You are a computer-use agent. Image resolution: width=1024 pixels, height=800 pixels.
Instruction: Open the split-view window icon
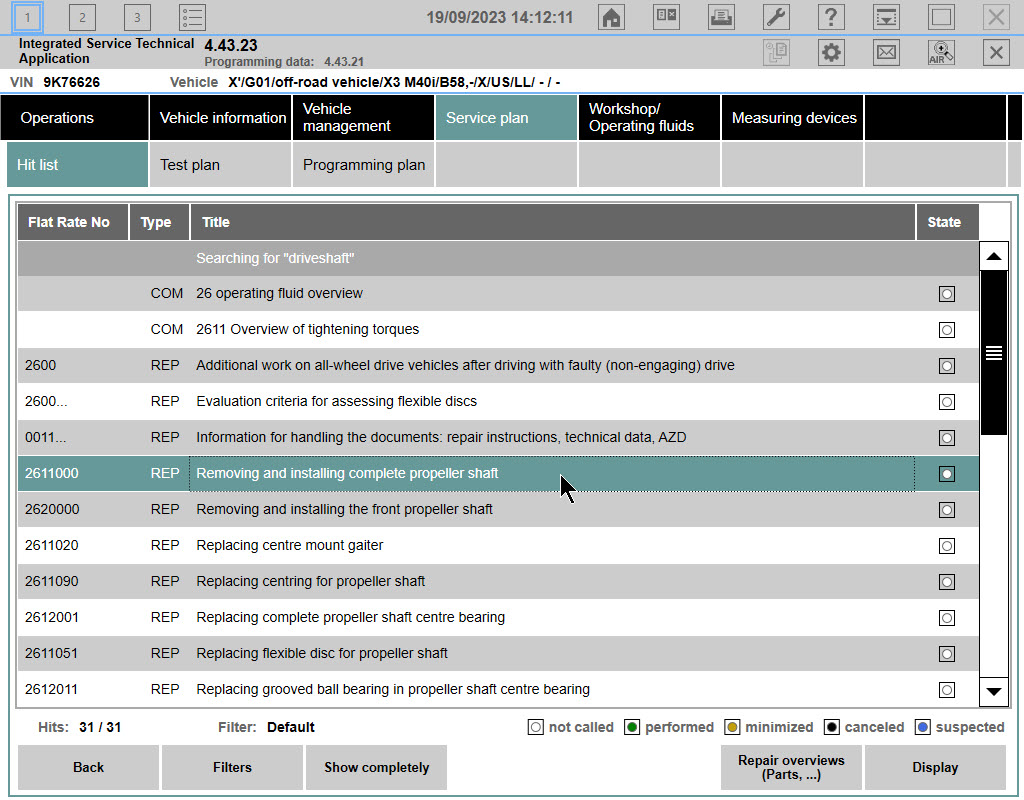click(x=666, y=17)
